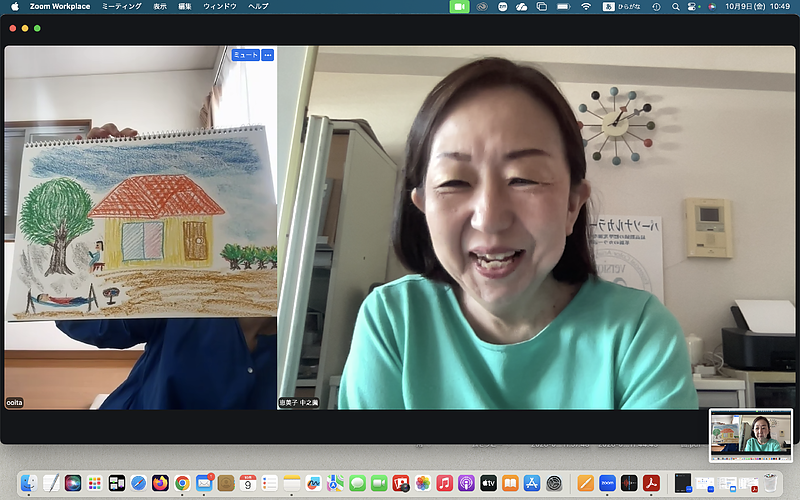Image resolution: width=800 pixels, height=500 pixels.
Task: Open Siri from the Dock
Action: [72, 483]
